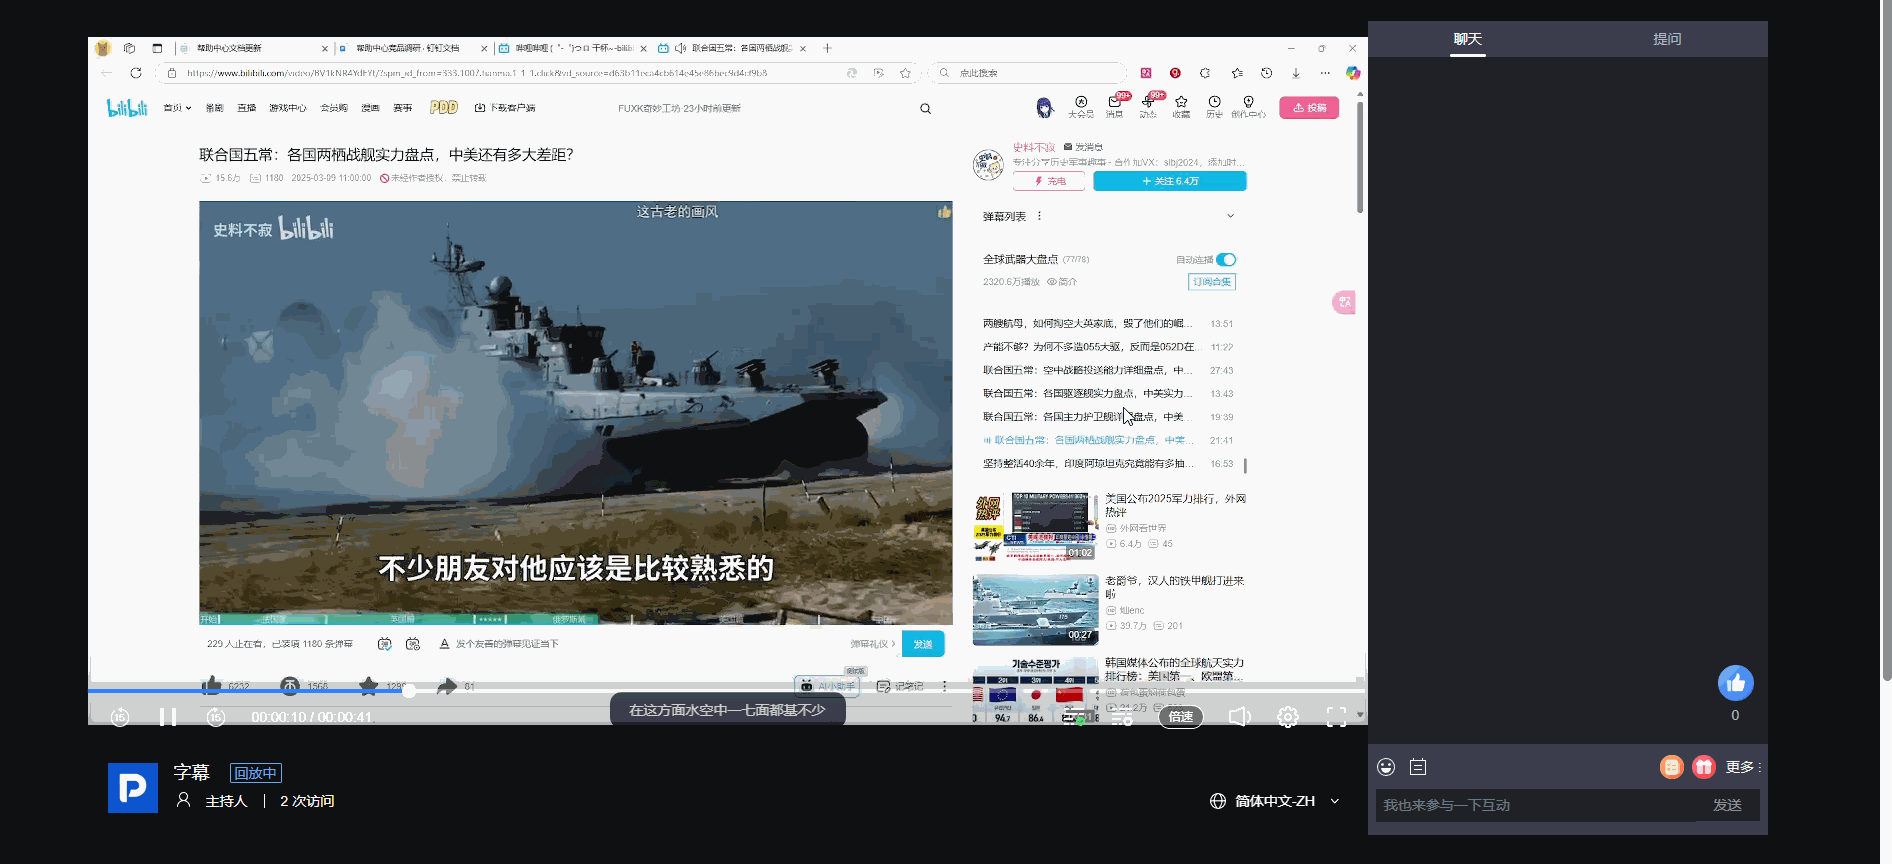
Task: Pause the replay with the pause button
Action: [x=168, y=717]
